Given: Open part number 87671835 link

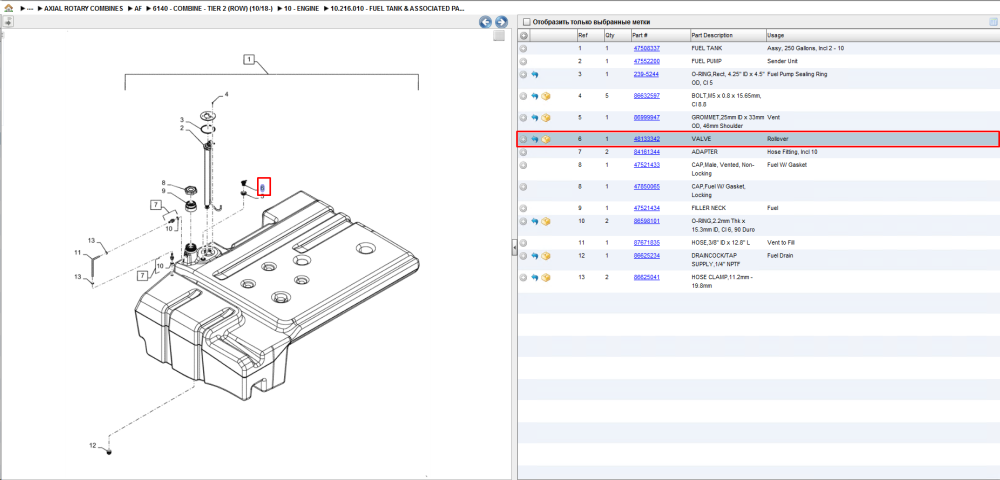Looking at the screenshot, I should [x=647, y=243].
